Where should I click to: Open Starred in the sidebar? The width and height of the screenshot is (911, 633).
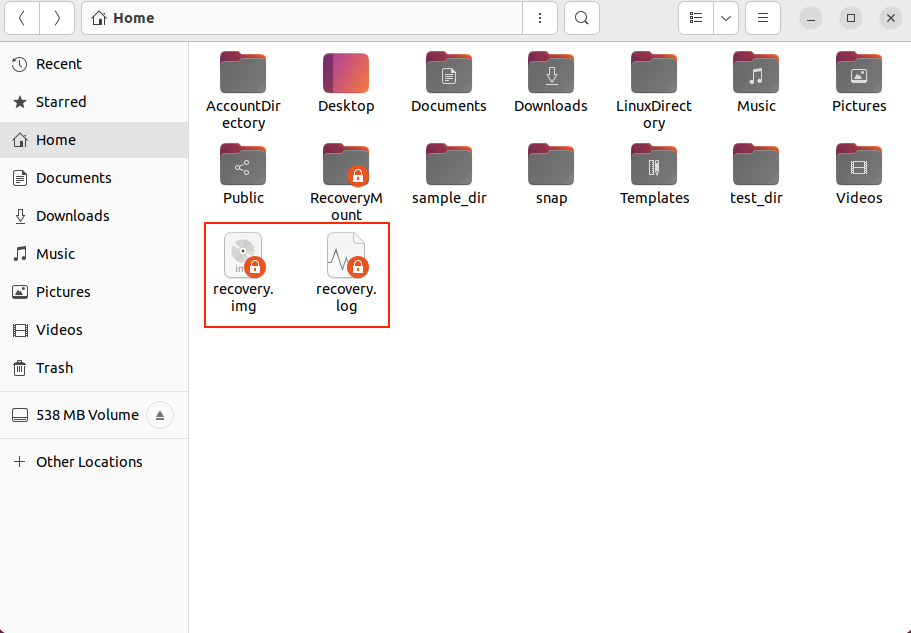point(94,102)
